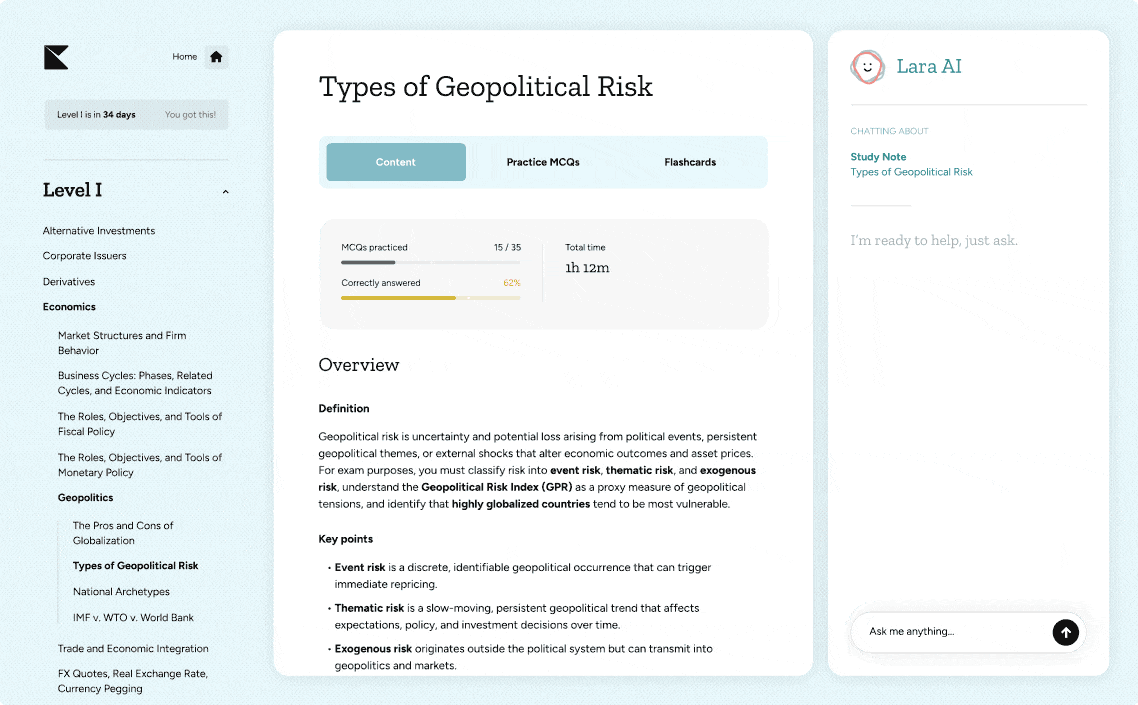
Task: Open the Flashcards tab
Action: pyautogui.click(x=690, y=162)
